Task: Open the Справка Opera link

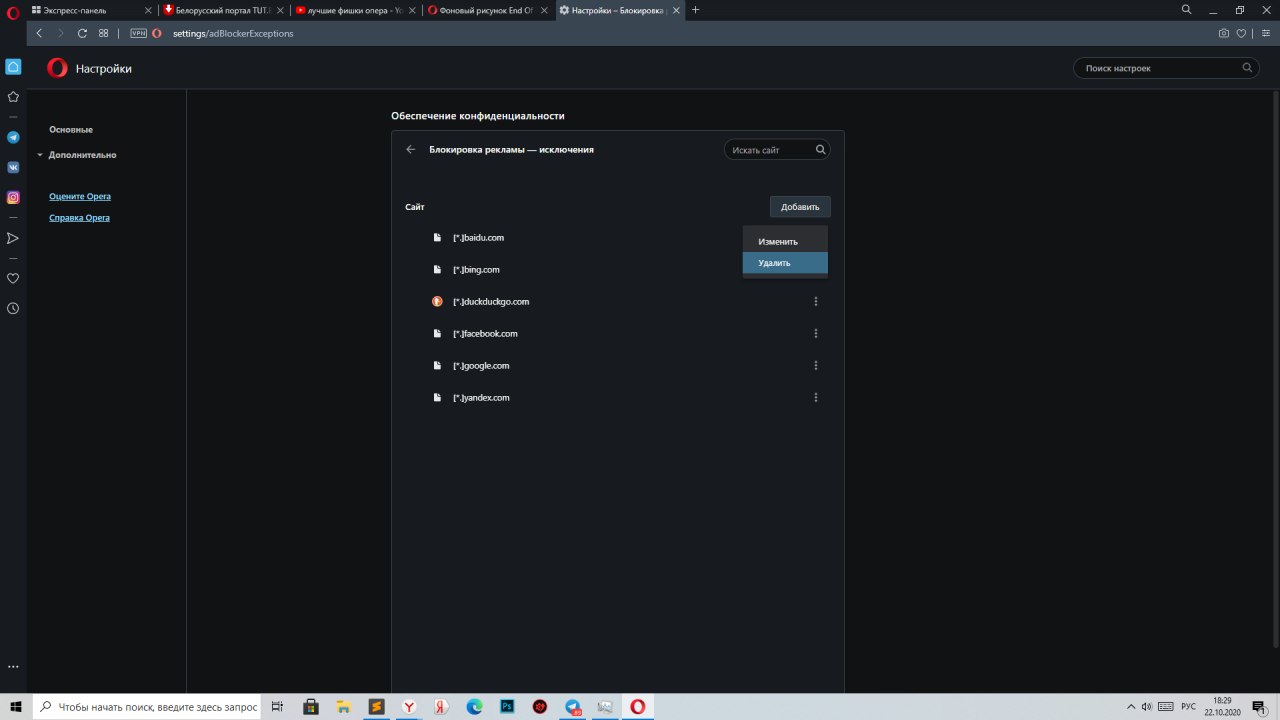Action: [79, 218]
